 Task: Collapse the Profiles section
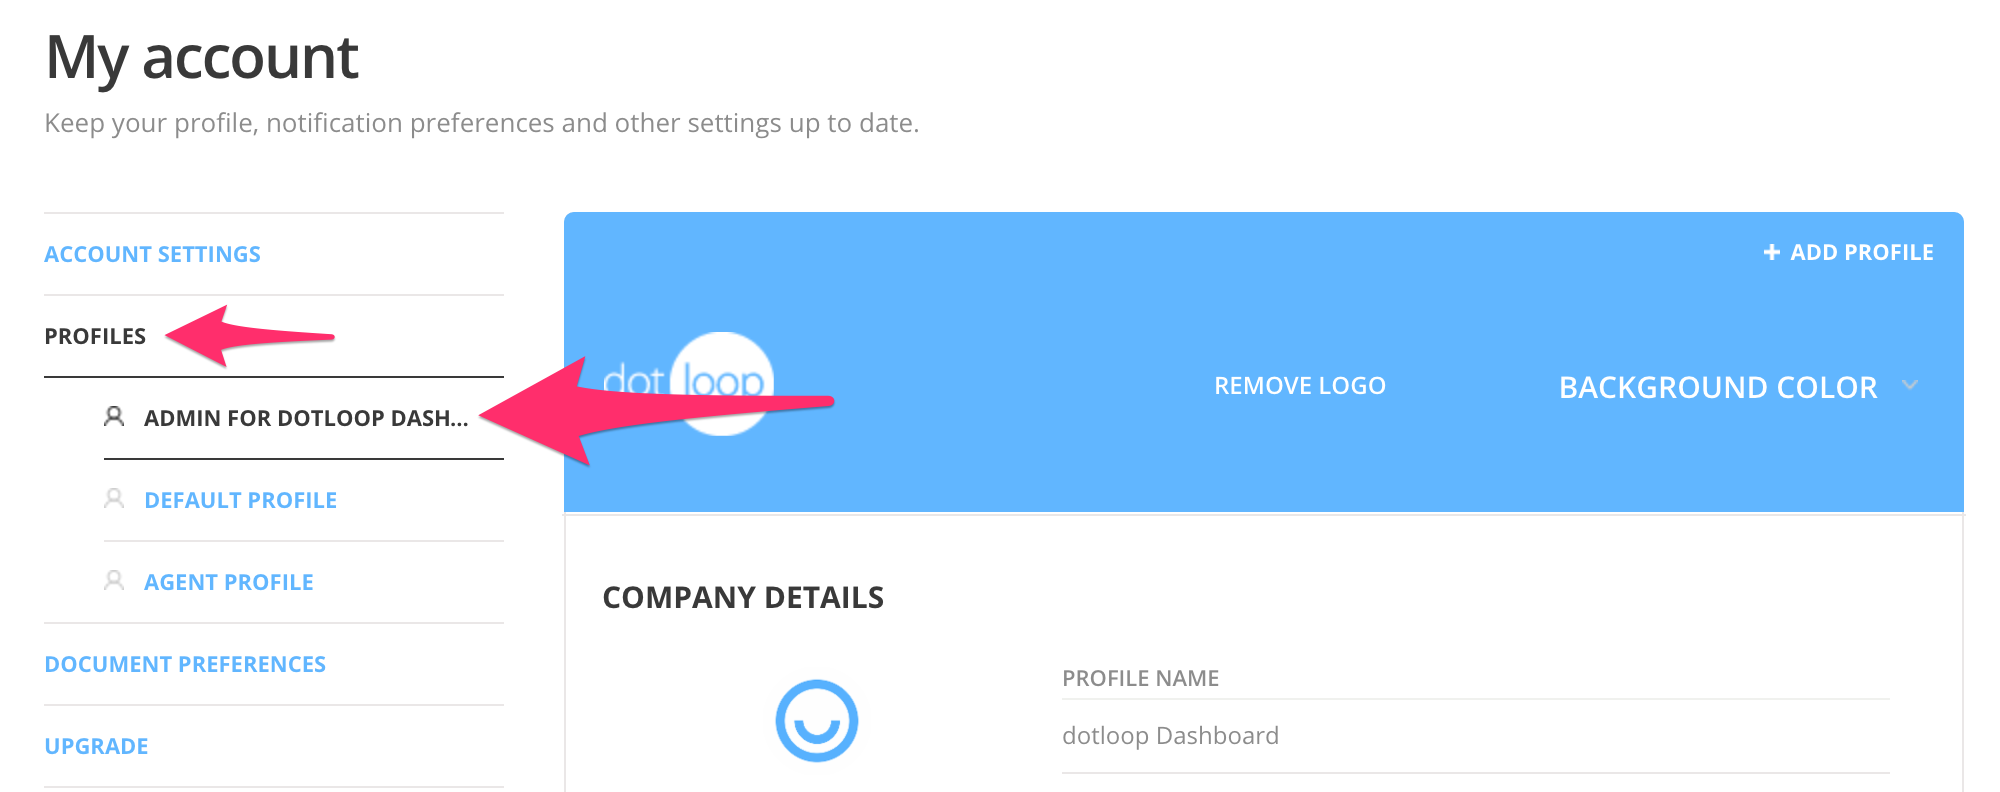coord(96,336)
